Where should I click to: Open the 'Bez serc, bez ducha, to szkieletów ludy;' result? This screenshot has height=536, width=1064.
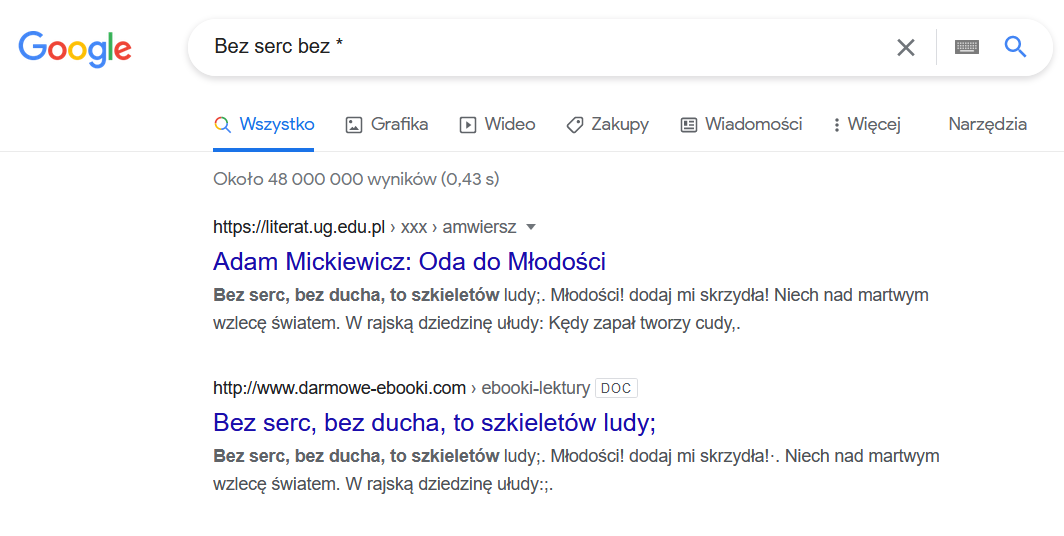click(x=434, y=423)
